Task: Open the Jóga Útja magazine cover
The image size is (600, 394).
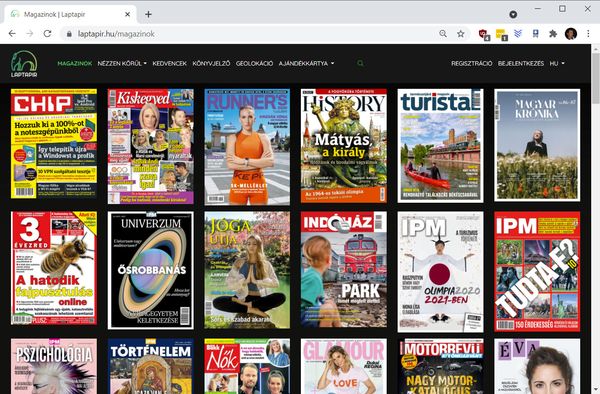Action: point(247,270)
